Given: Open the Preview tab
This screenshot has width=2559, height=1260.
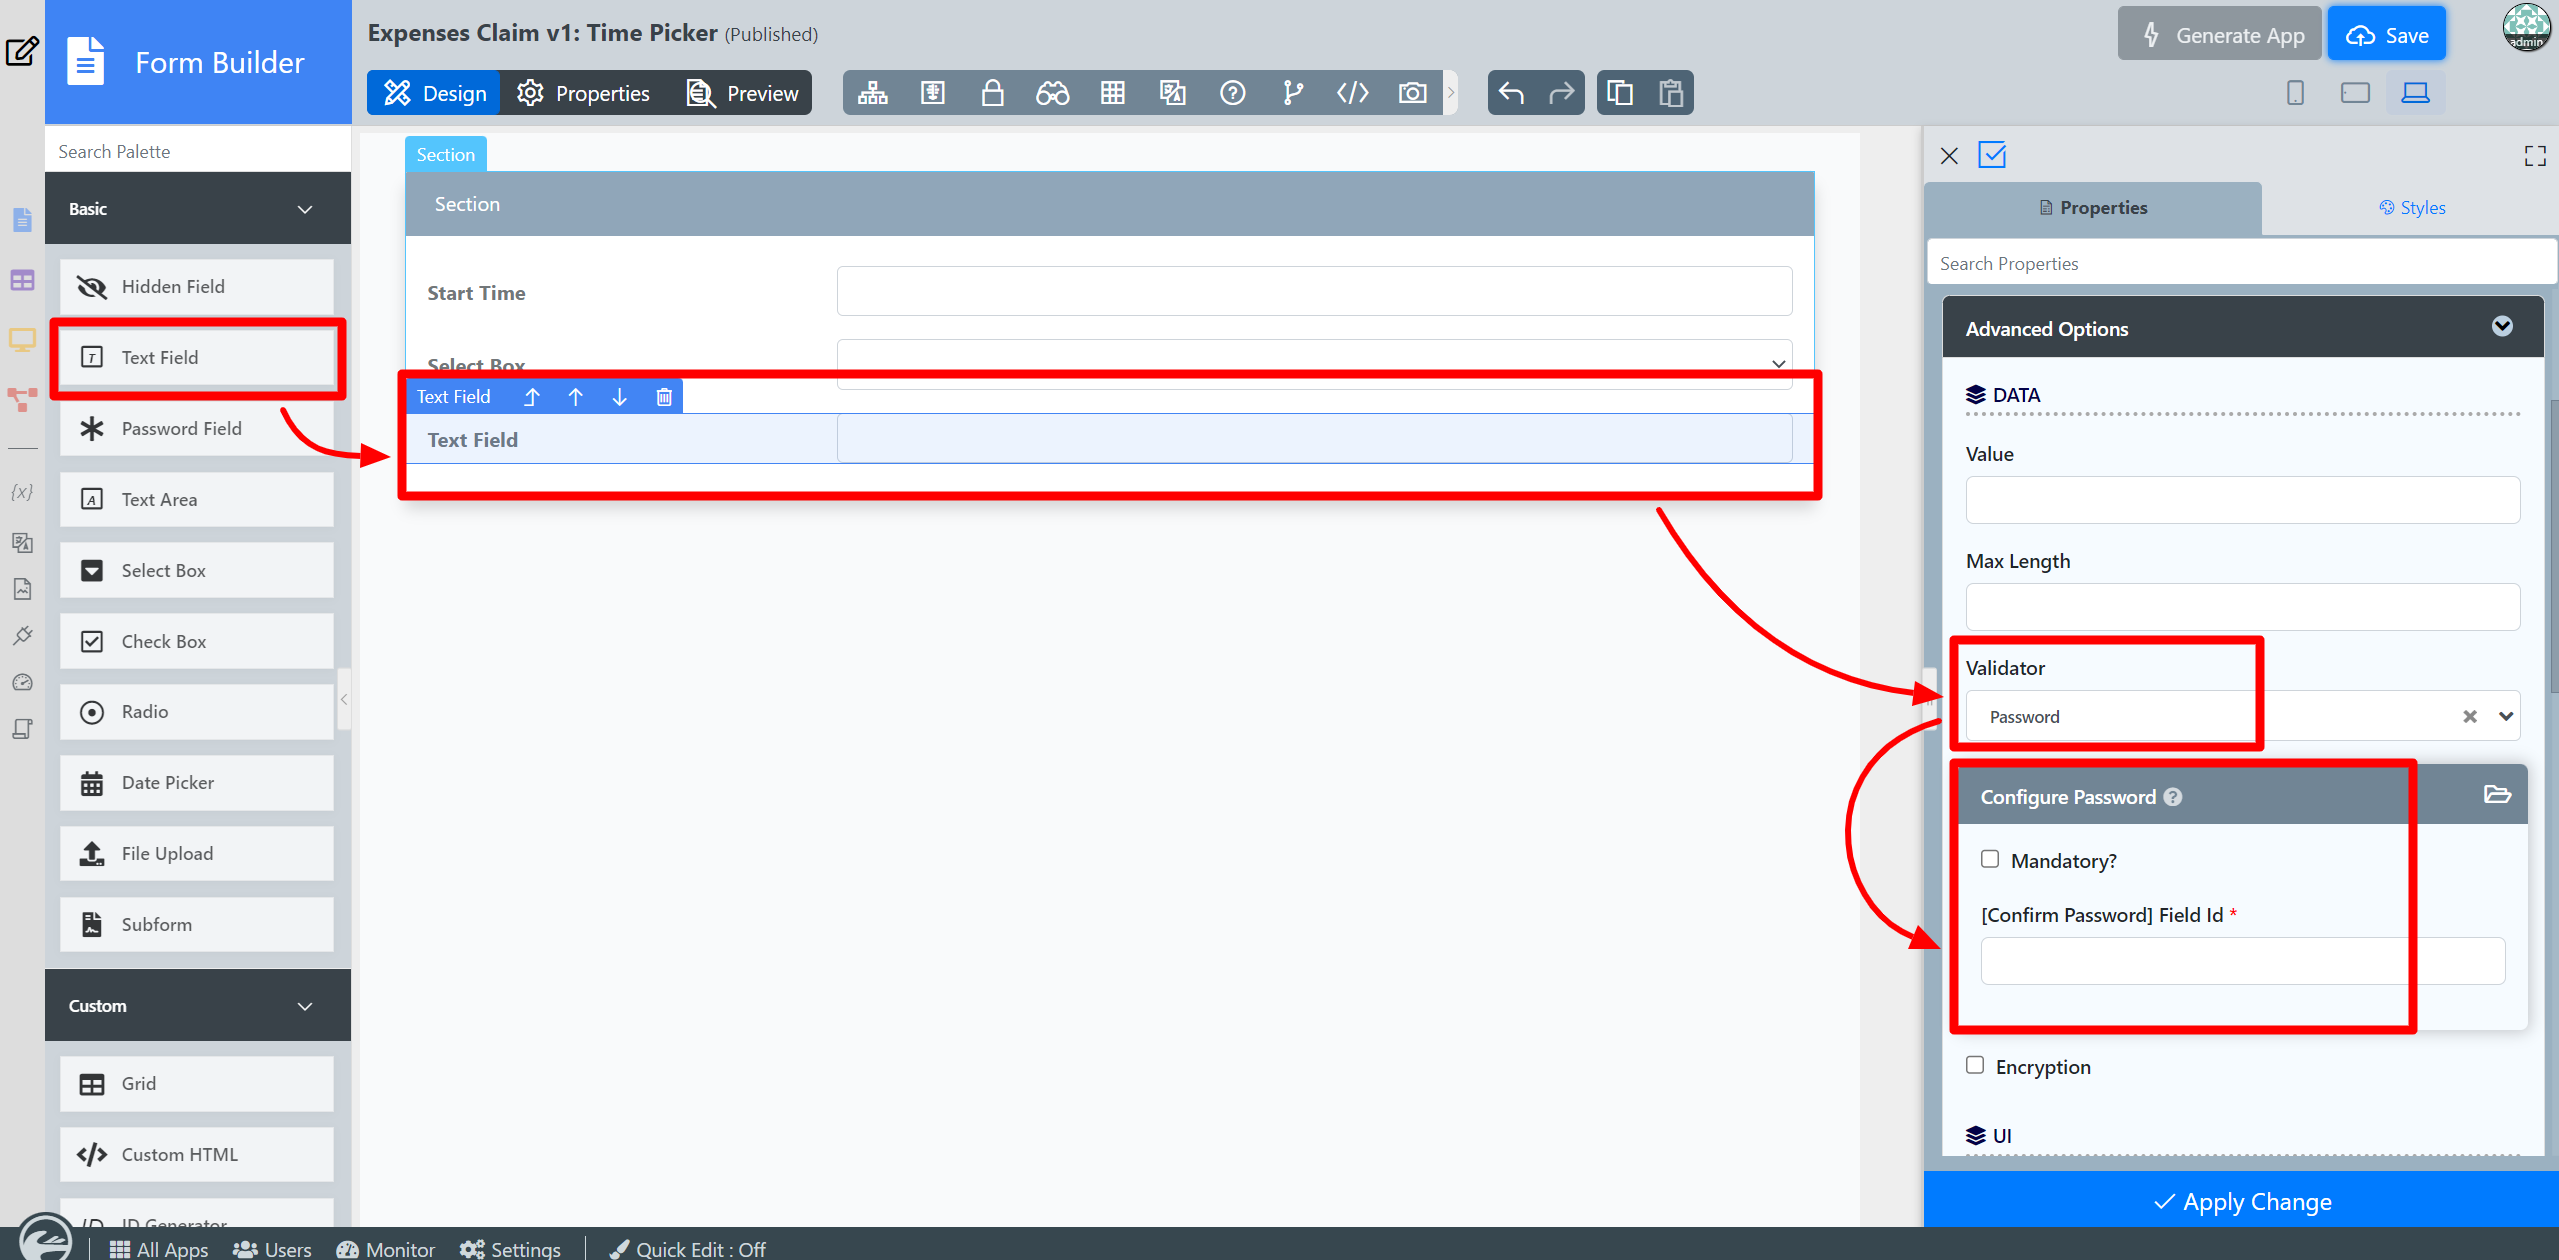Looking at the screenshot, I should 742,93.
